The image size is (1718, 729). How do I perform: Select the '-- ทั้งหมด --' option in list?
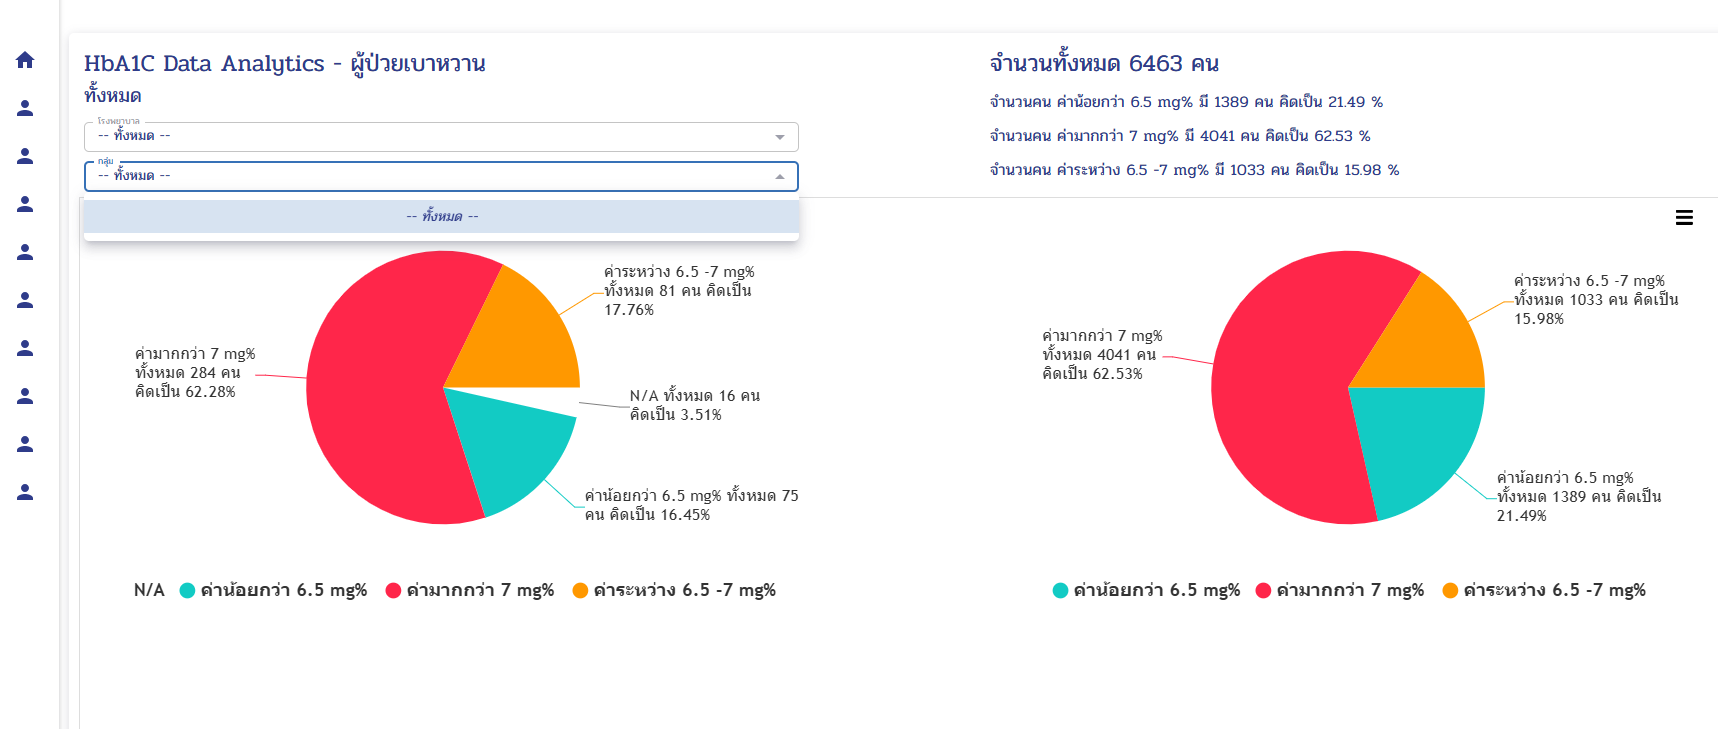441,216
